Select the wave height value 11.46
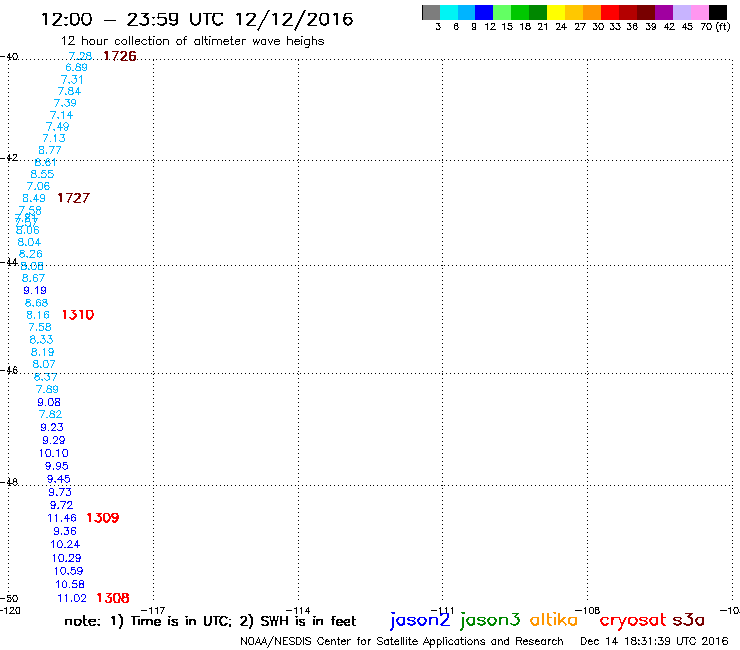The width and height of the screenshot is (740, 650). 62,518
